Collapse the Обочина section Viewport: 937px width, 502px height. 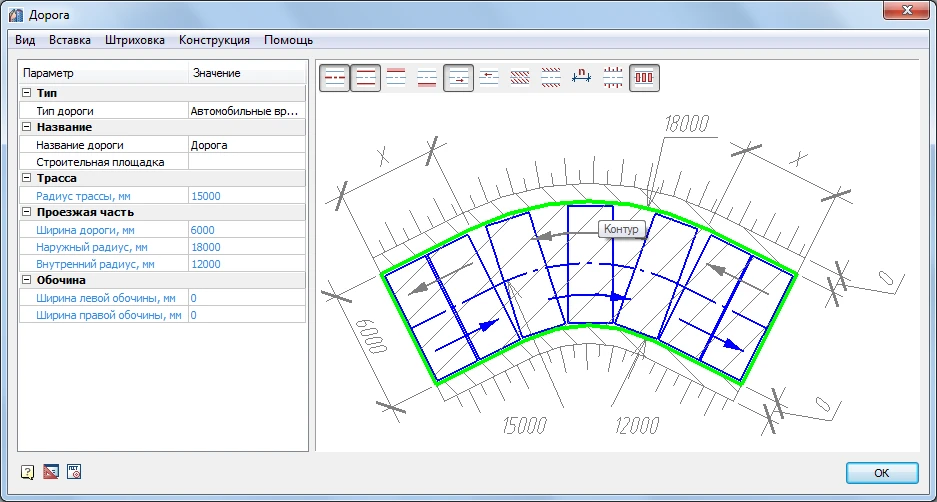tap(26, 280)
